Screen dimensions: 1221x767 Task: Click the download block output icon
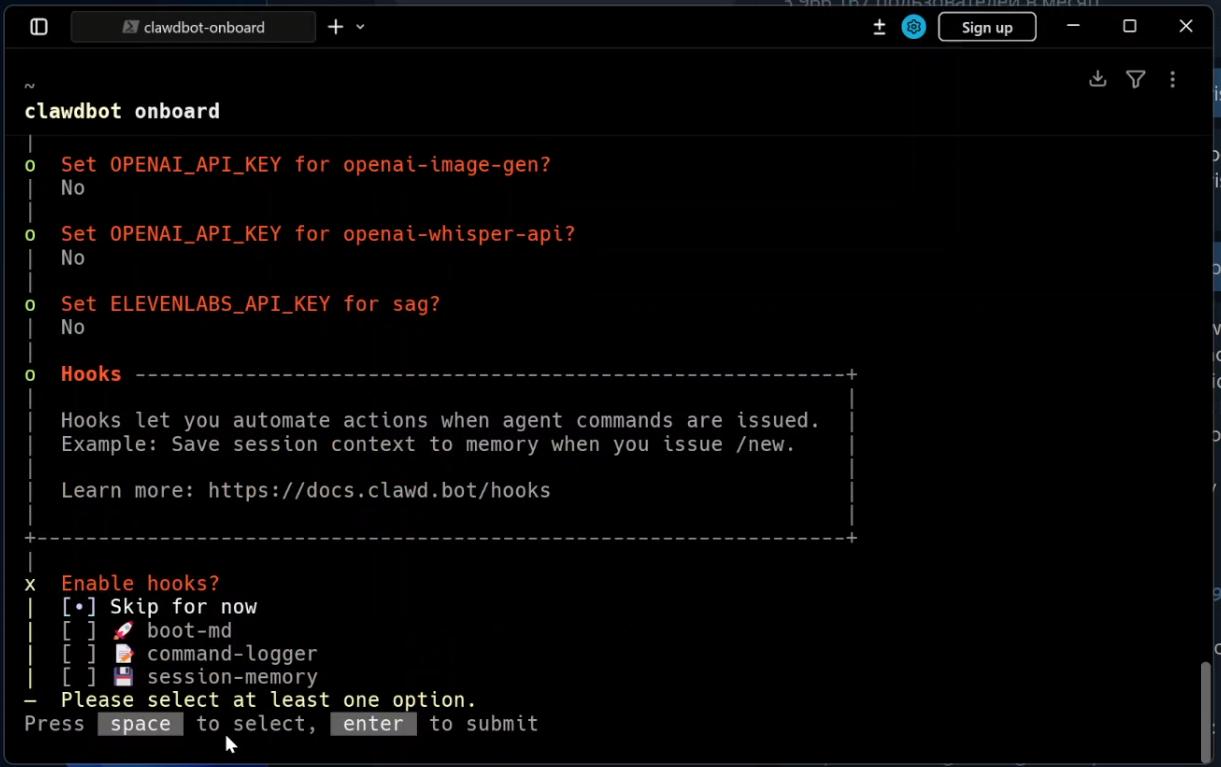1097,78
